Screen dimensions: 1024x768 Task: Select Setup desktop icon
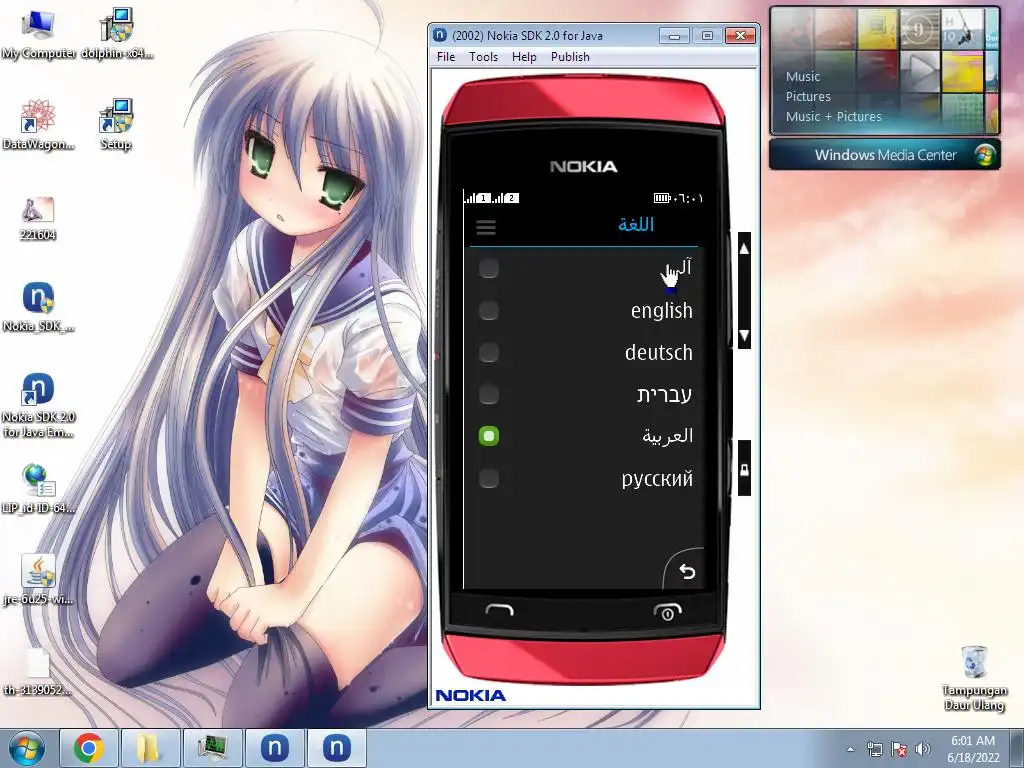pyautogui.click(x=116, y=125)
